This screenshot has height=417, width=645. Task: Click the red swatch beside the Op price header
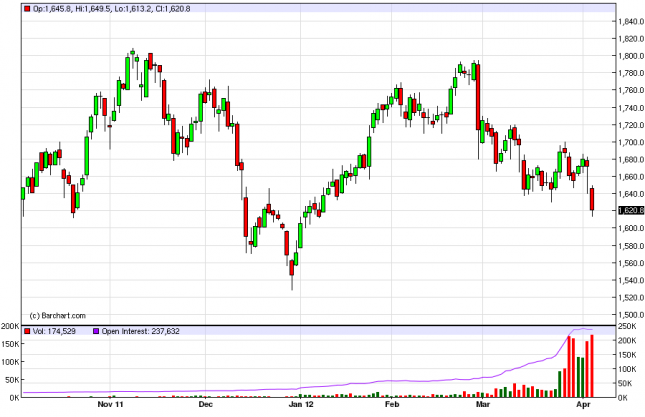pyautogui.click(x=27, y=9)
